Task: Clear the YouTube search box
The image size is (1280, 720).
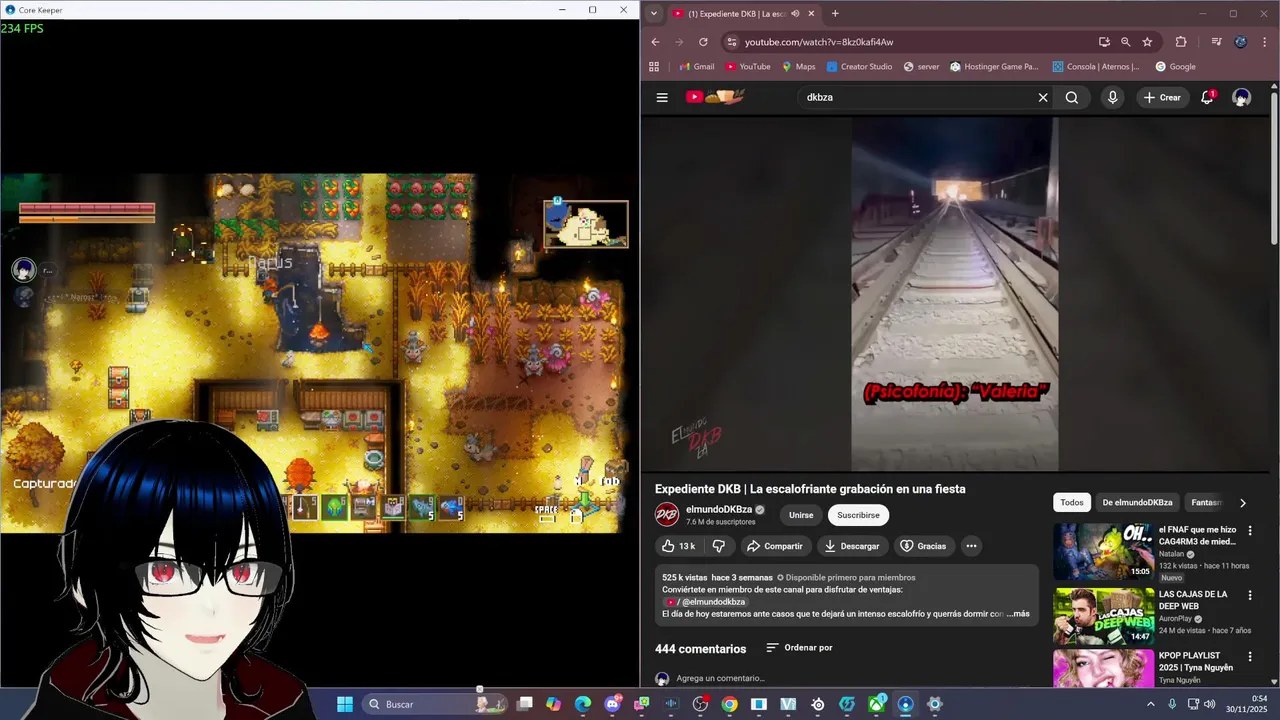Action: tap(1043, 97)
